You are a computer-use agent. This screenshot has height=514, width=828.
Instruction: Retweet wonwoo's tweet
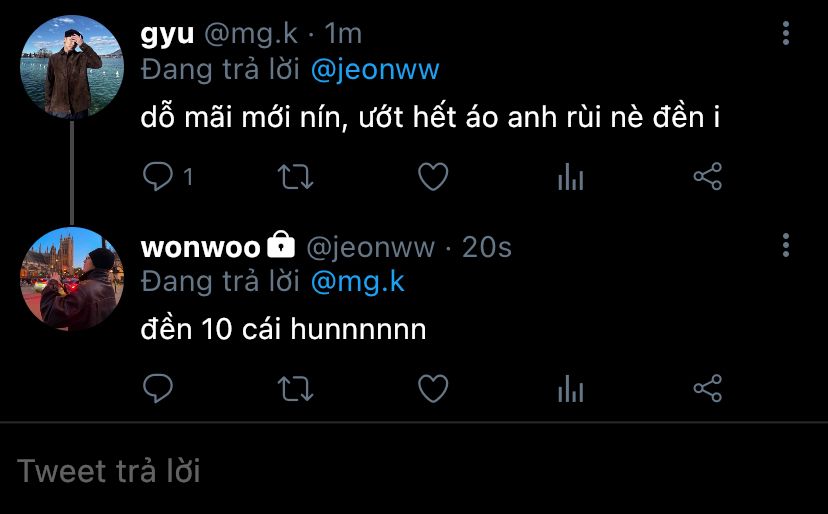[294, 388]
